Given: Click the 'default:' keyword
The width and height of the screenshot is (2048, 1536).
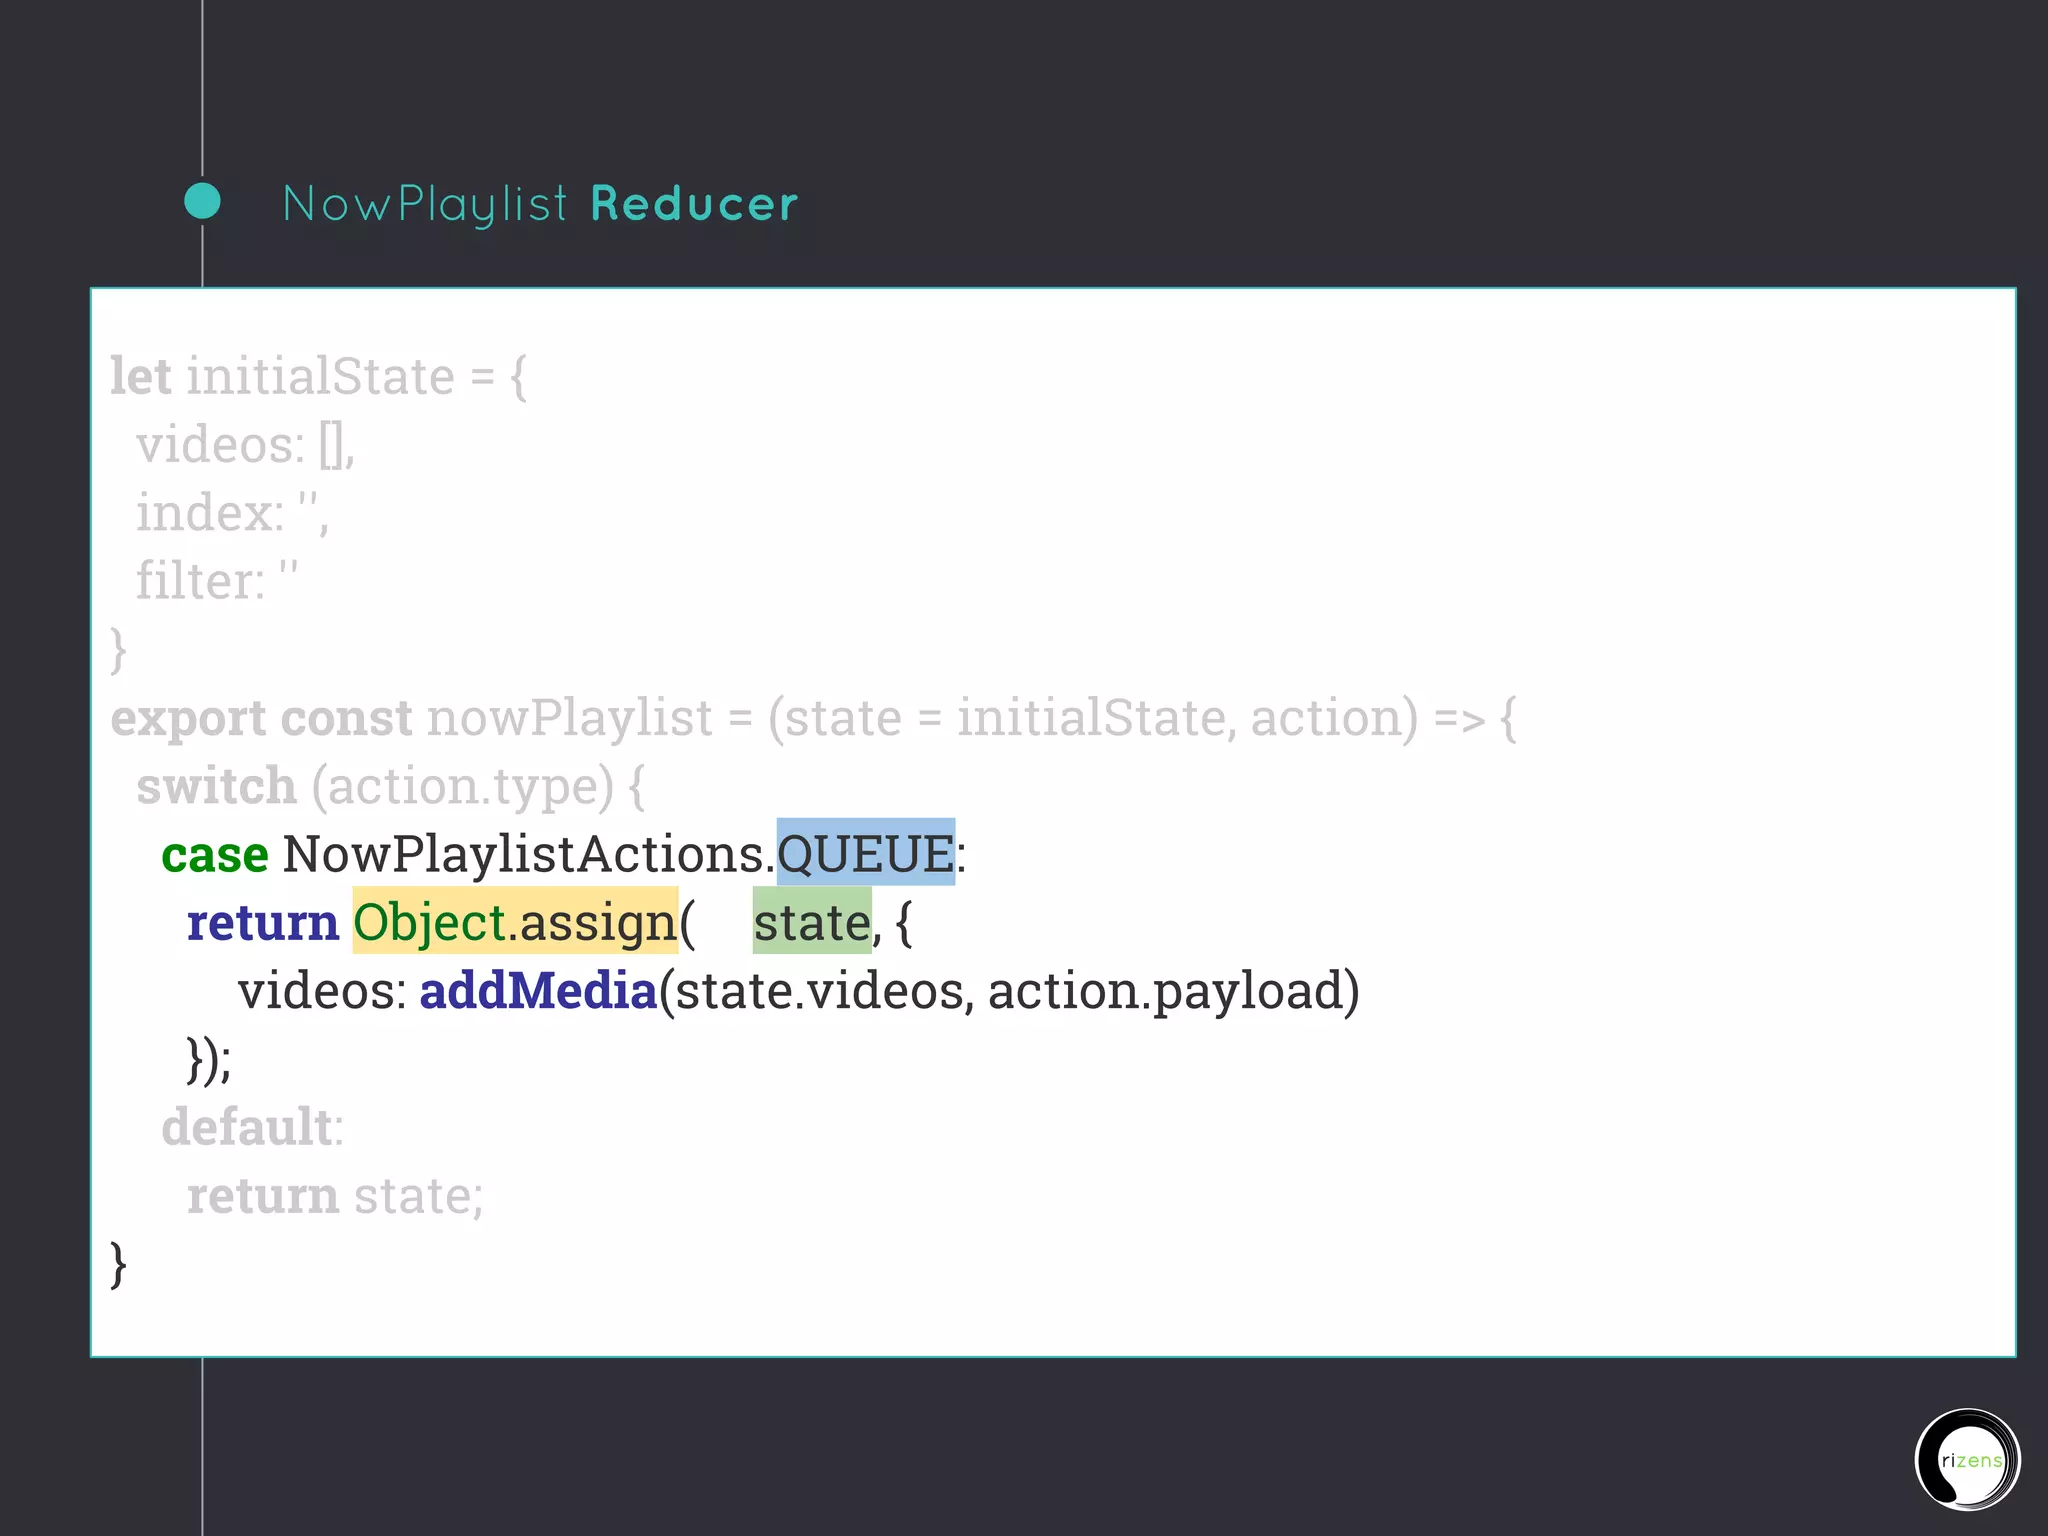Looking at the screenshot, I should point(252,1127).
